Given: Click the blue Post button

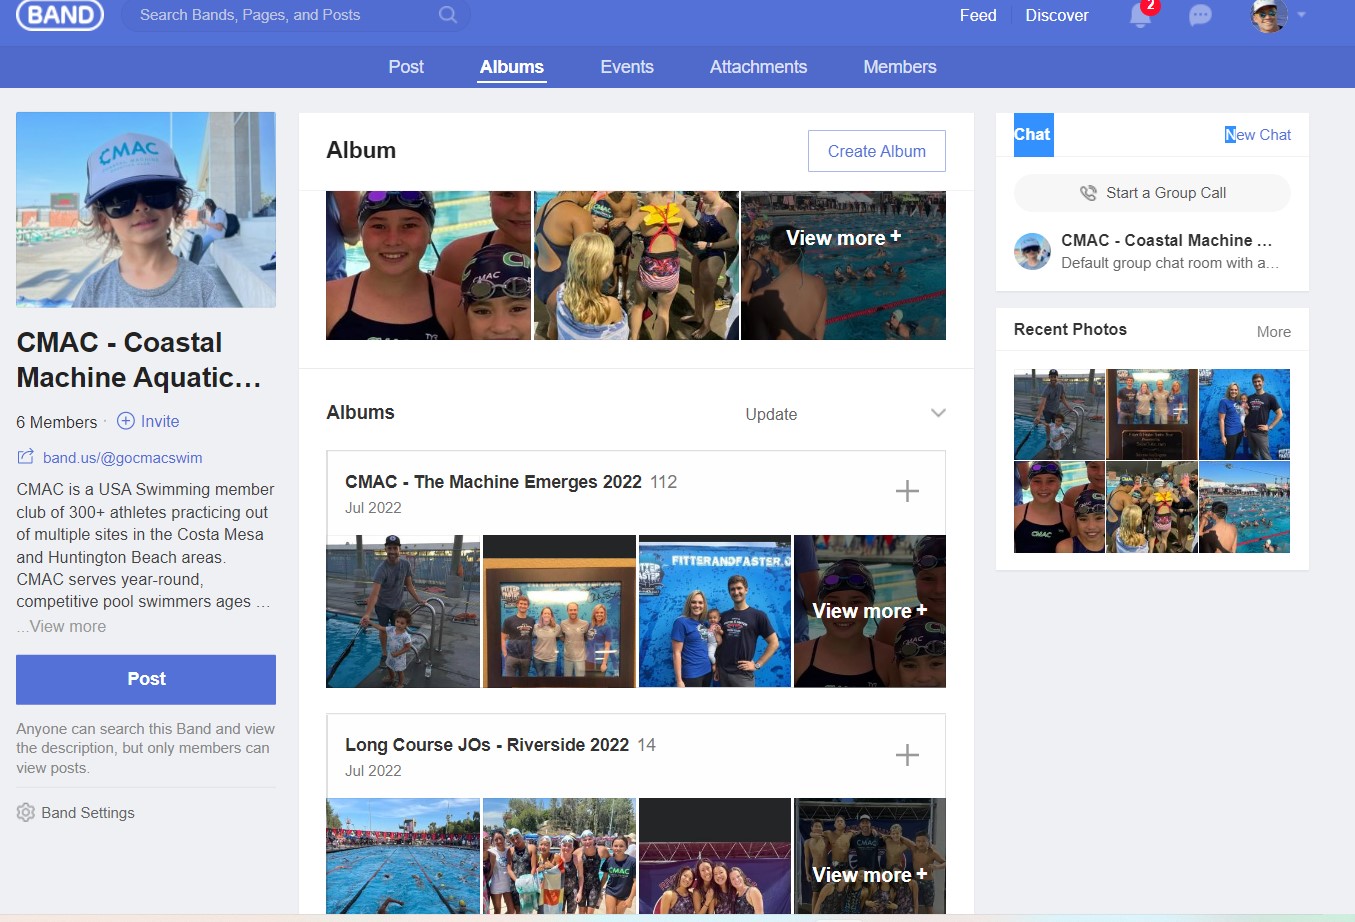Looking at the screenshot, I should pyautogui.click(x=146, y=679).
